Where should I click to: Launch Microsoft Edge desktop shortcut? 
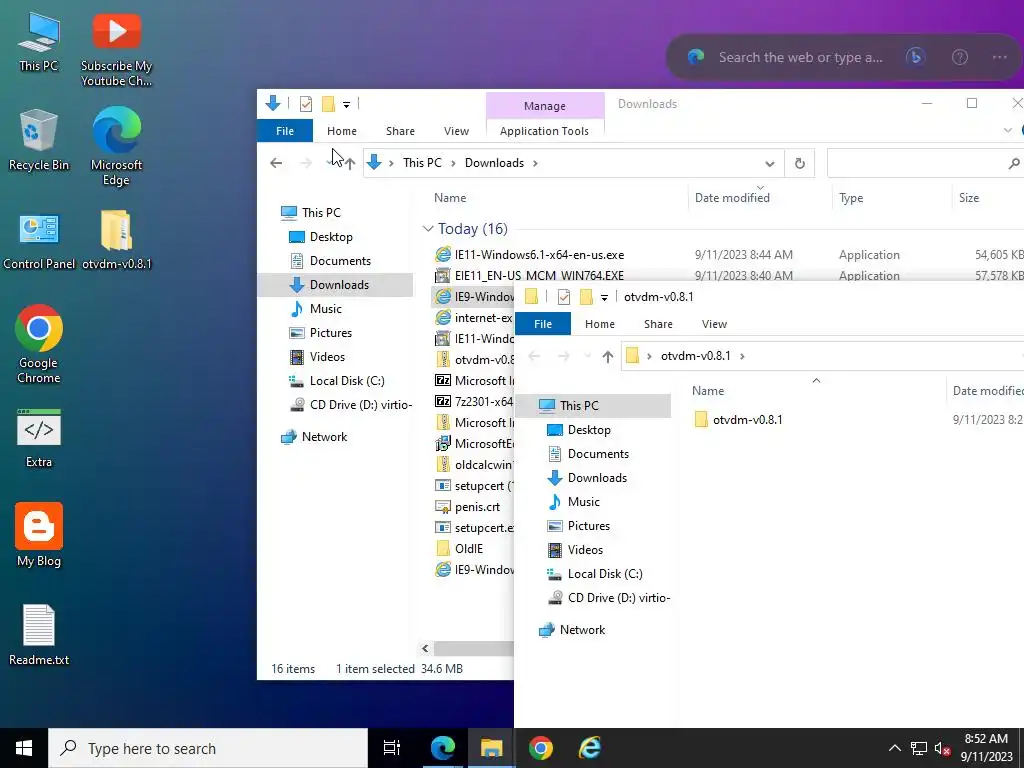pos(116,146)
